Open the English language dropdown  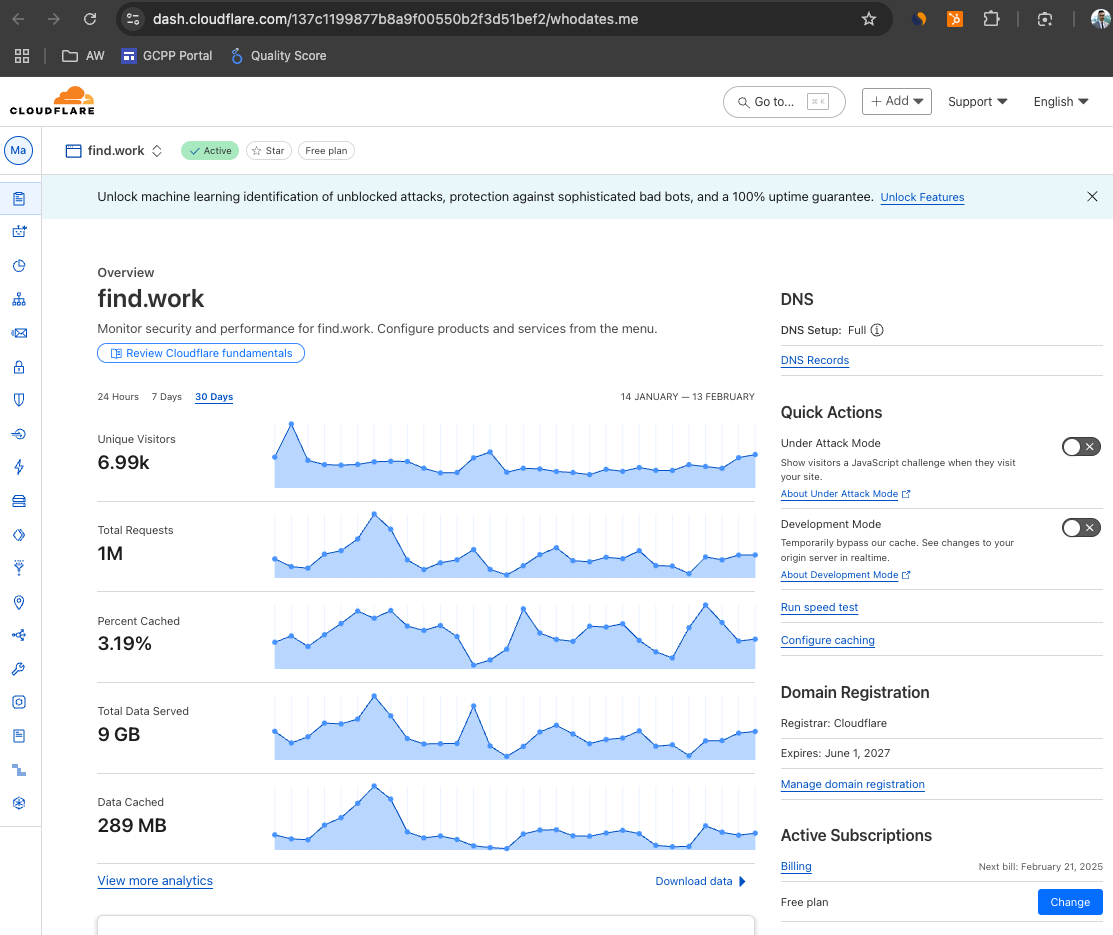(1060, 102)
